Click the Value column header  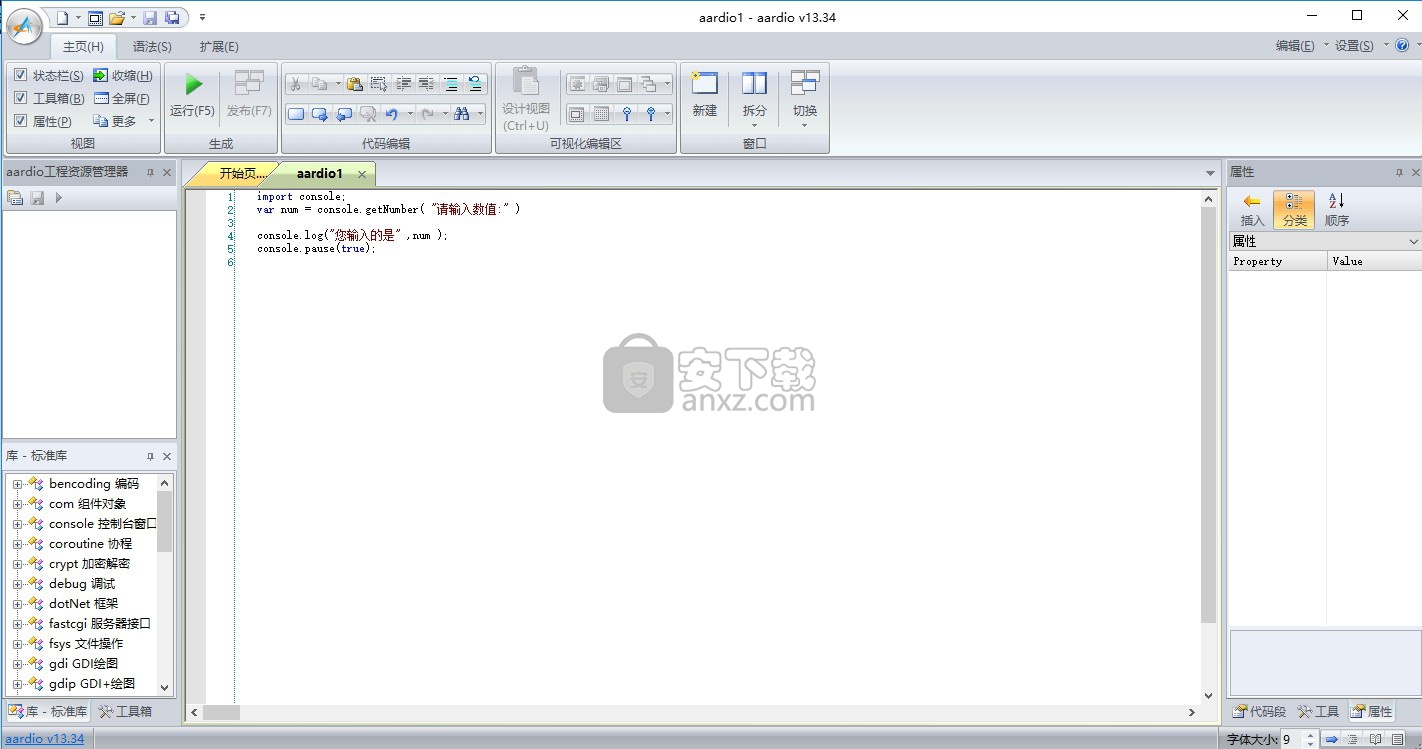pos(1375,261)
